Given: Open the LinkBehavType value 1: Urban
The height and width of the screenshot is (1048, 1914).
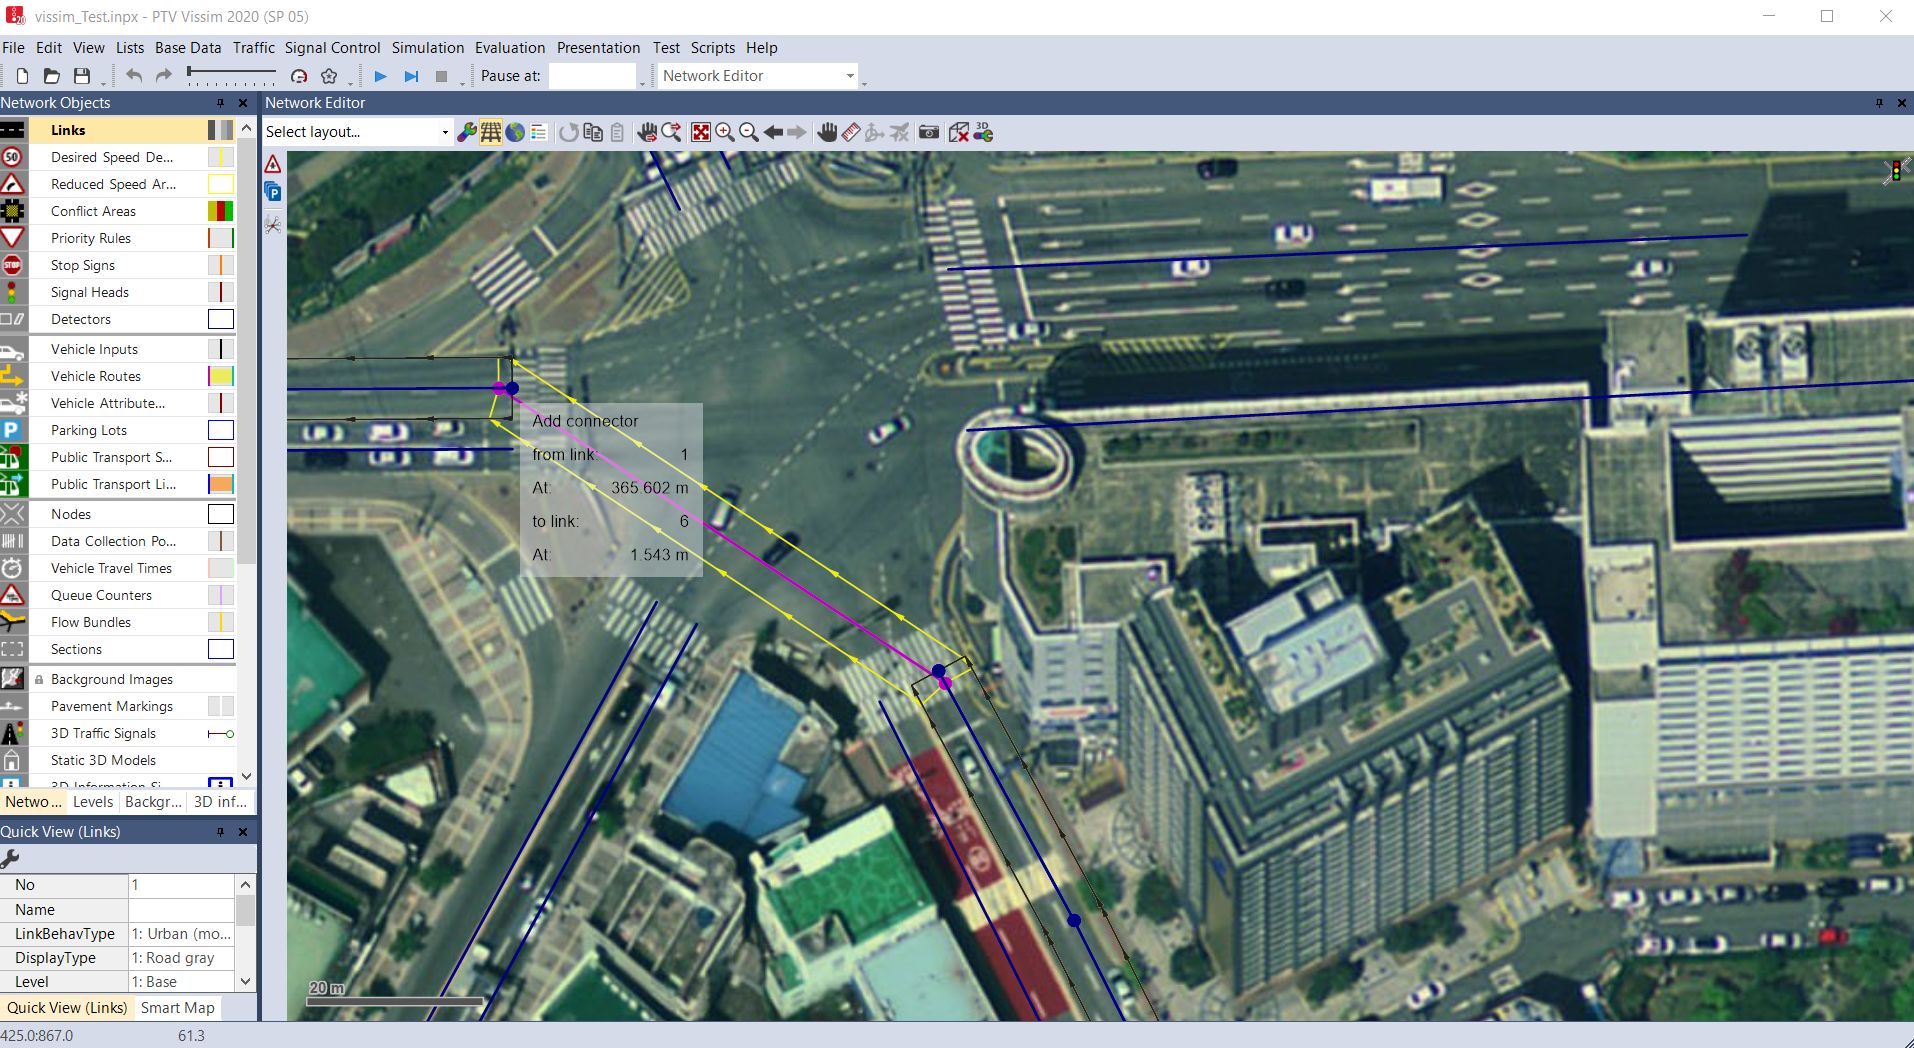Looking at the screenshot, I should [181, 934].
